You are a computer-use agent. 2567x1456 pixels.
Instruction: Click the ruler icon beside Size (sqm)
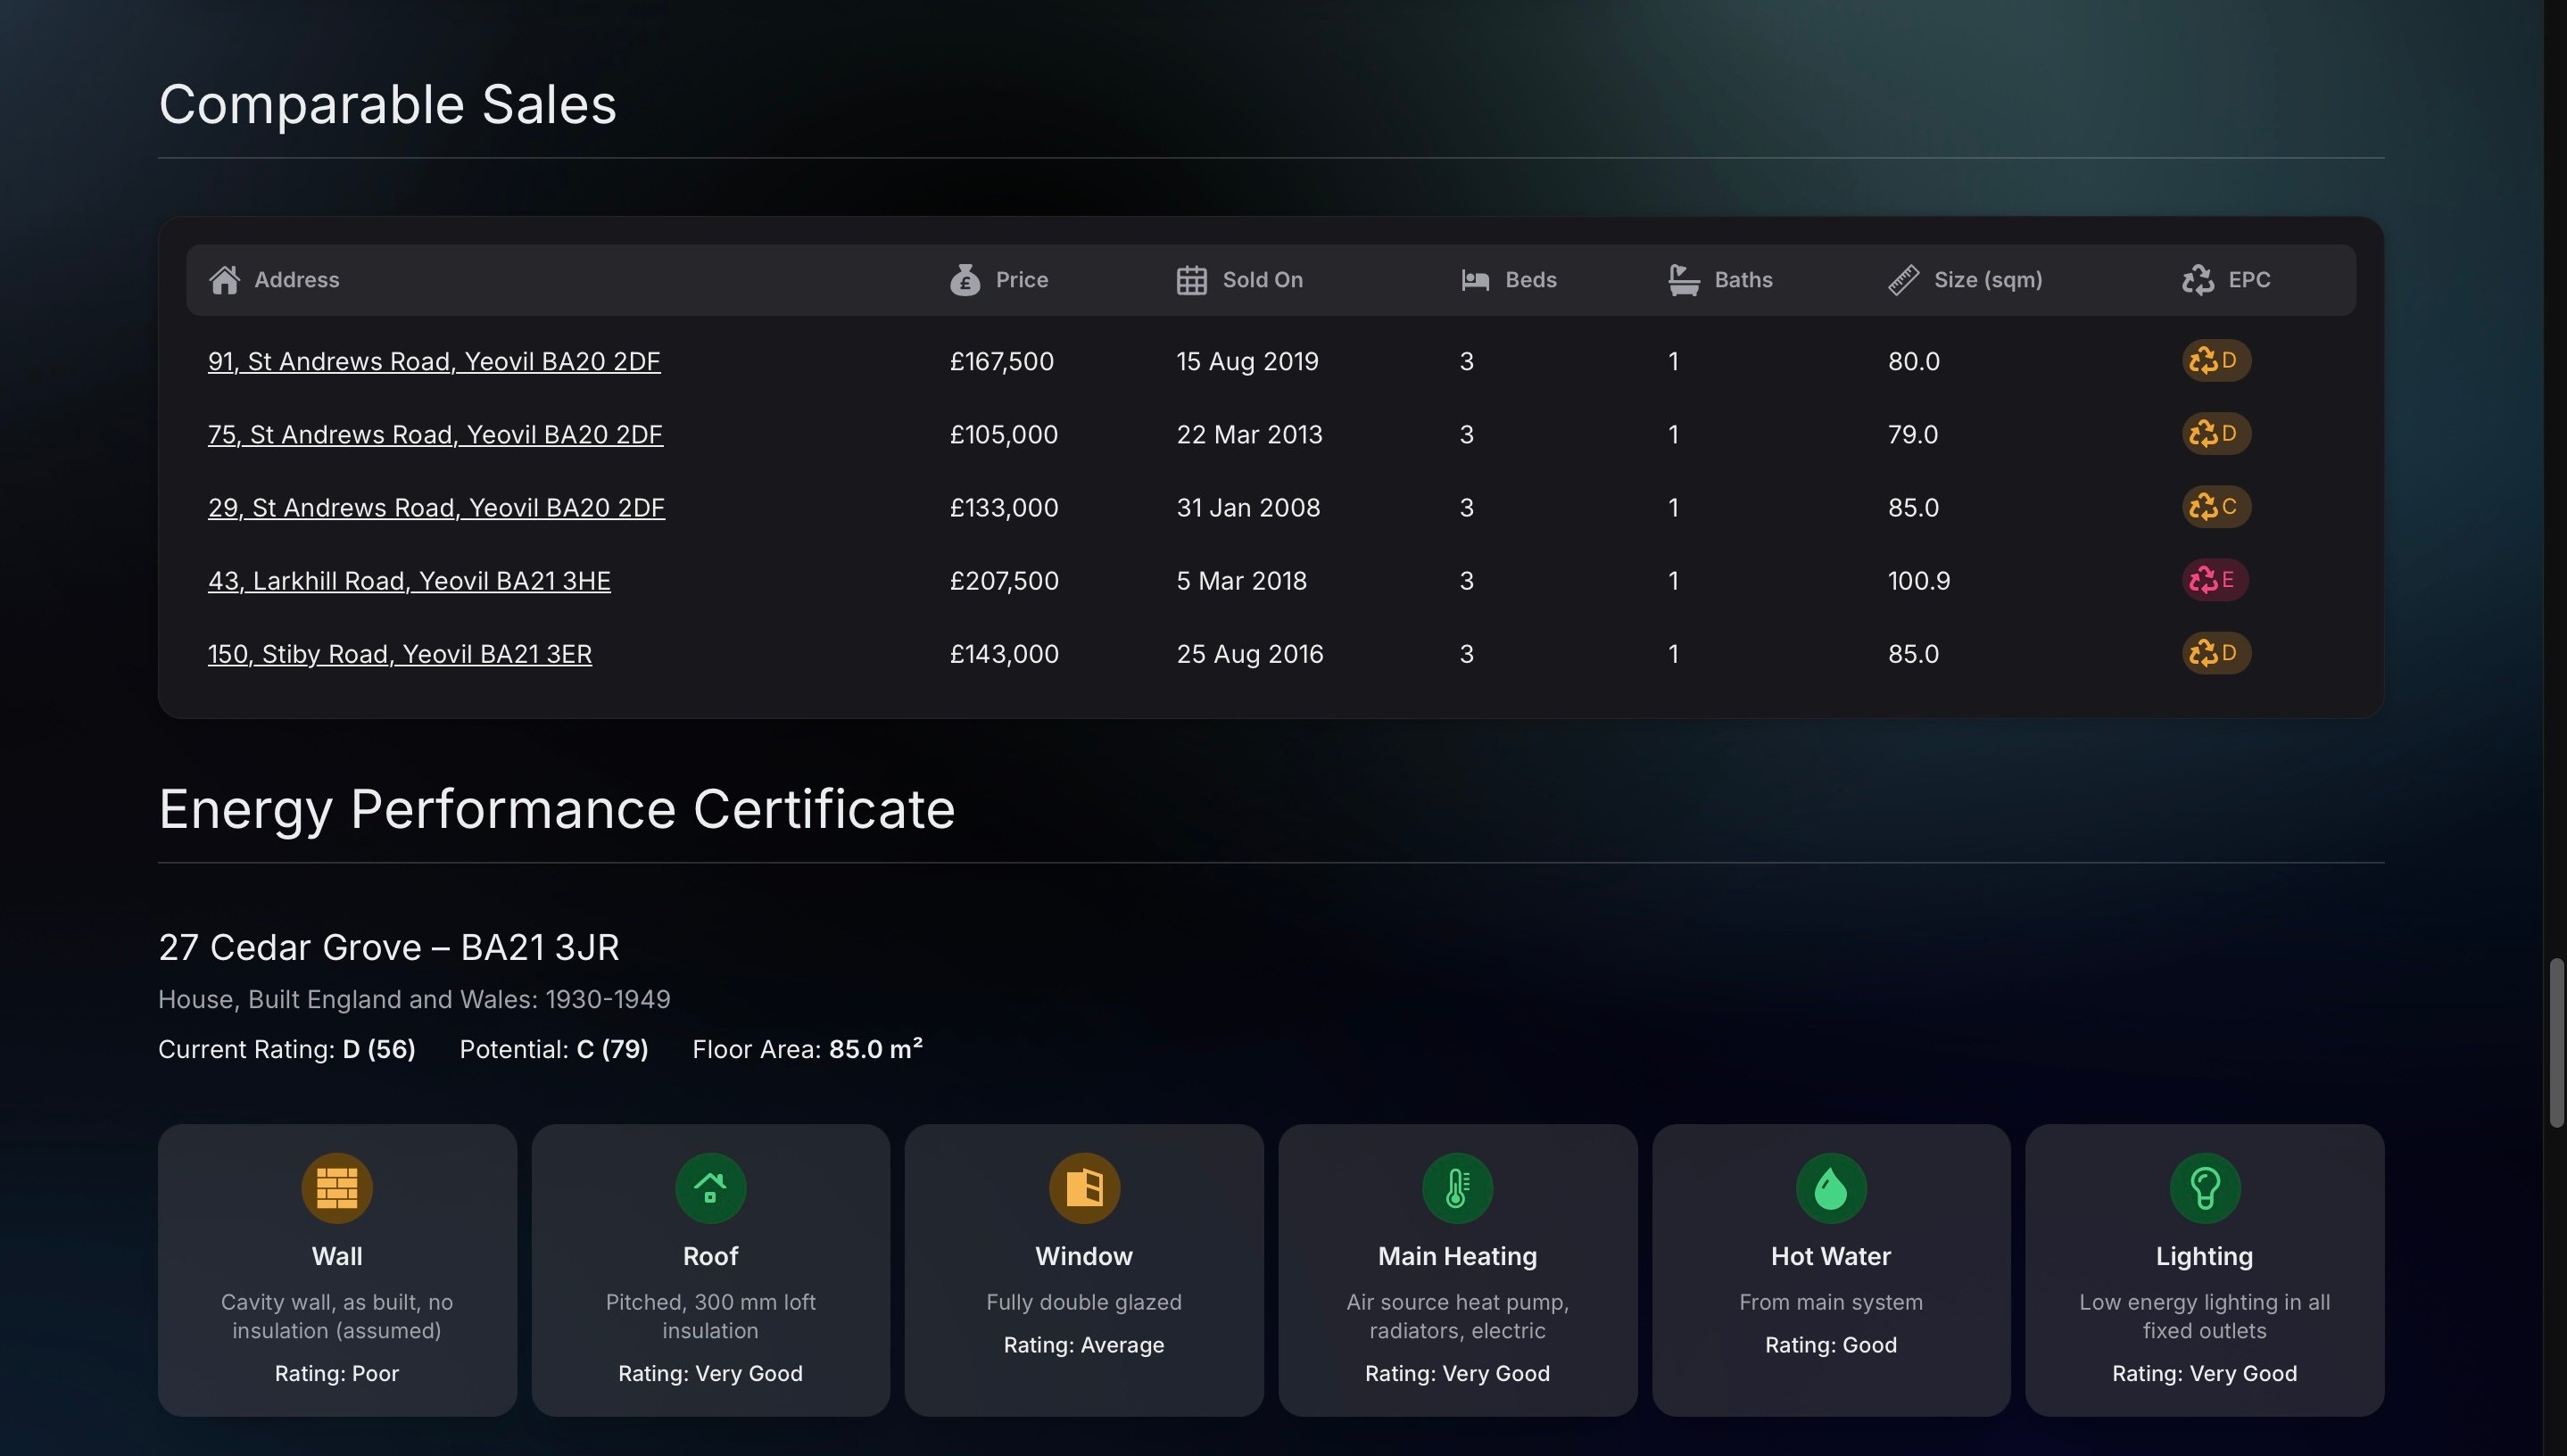[x=1903, y=280]
